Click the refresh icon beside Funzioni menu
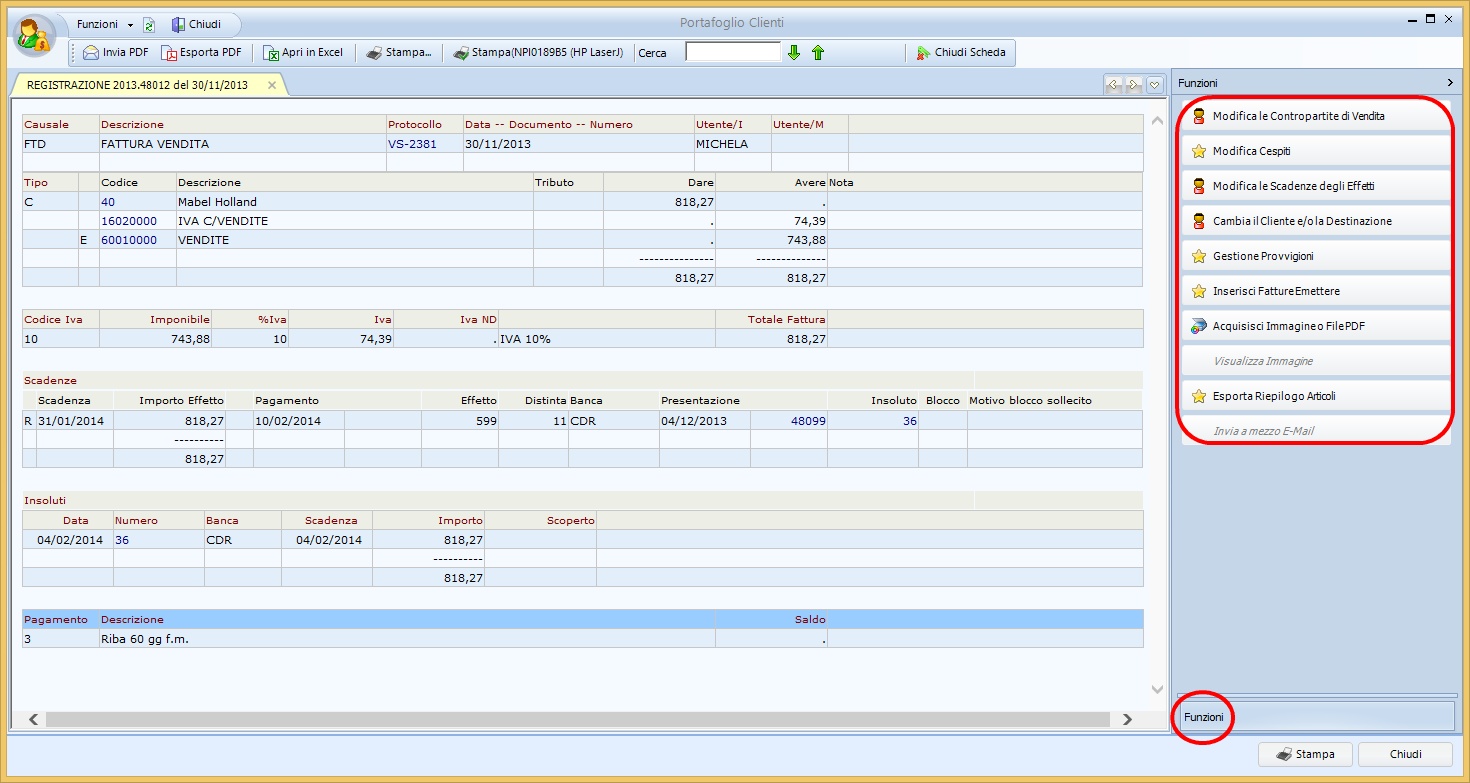 tap(149, 25)
